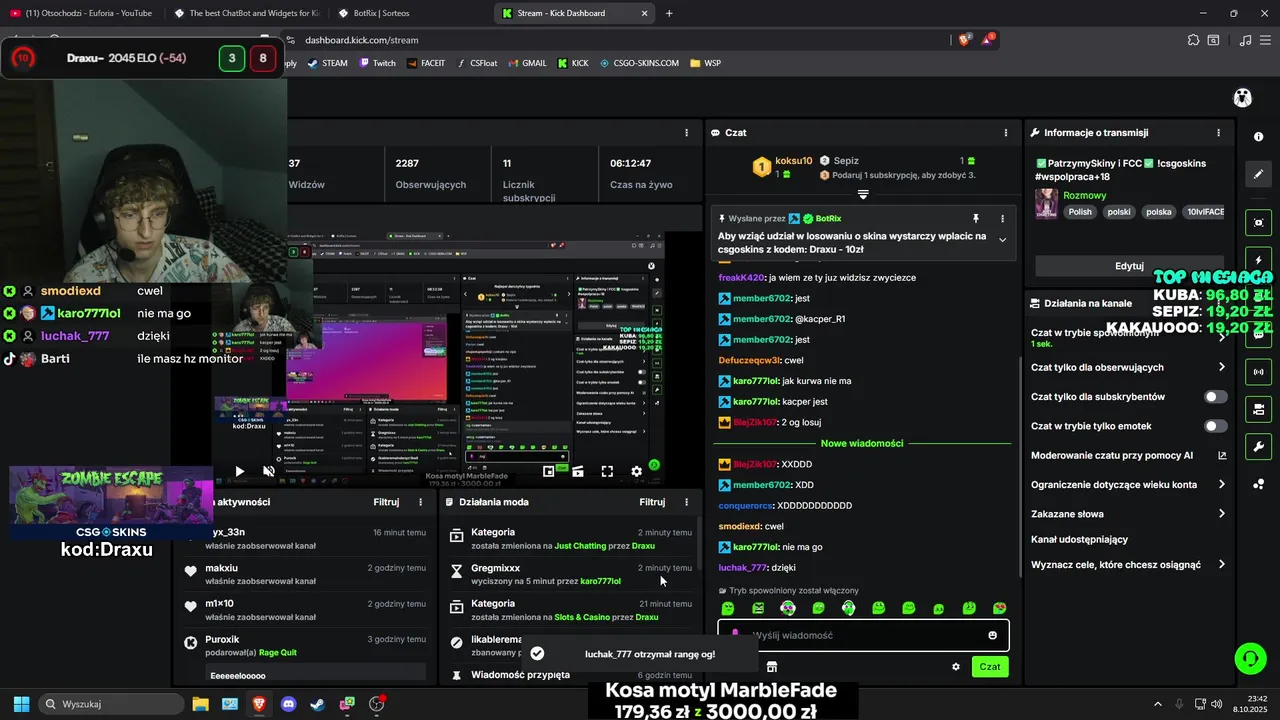Screen dimensions: 1280x720
Task: Open the green headset support bubble
Action: tap(1249, 658)
